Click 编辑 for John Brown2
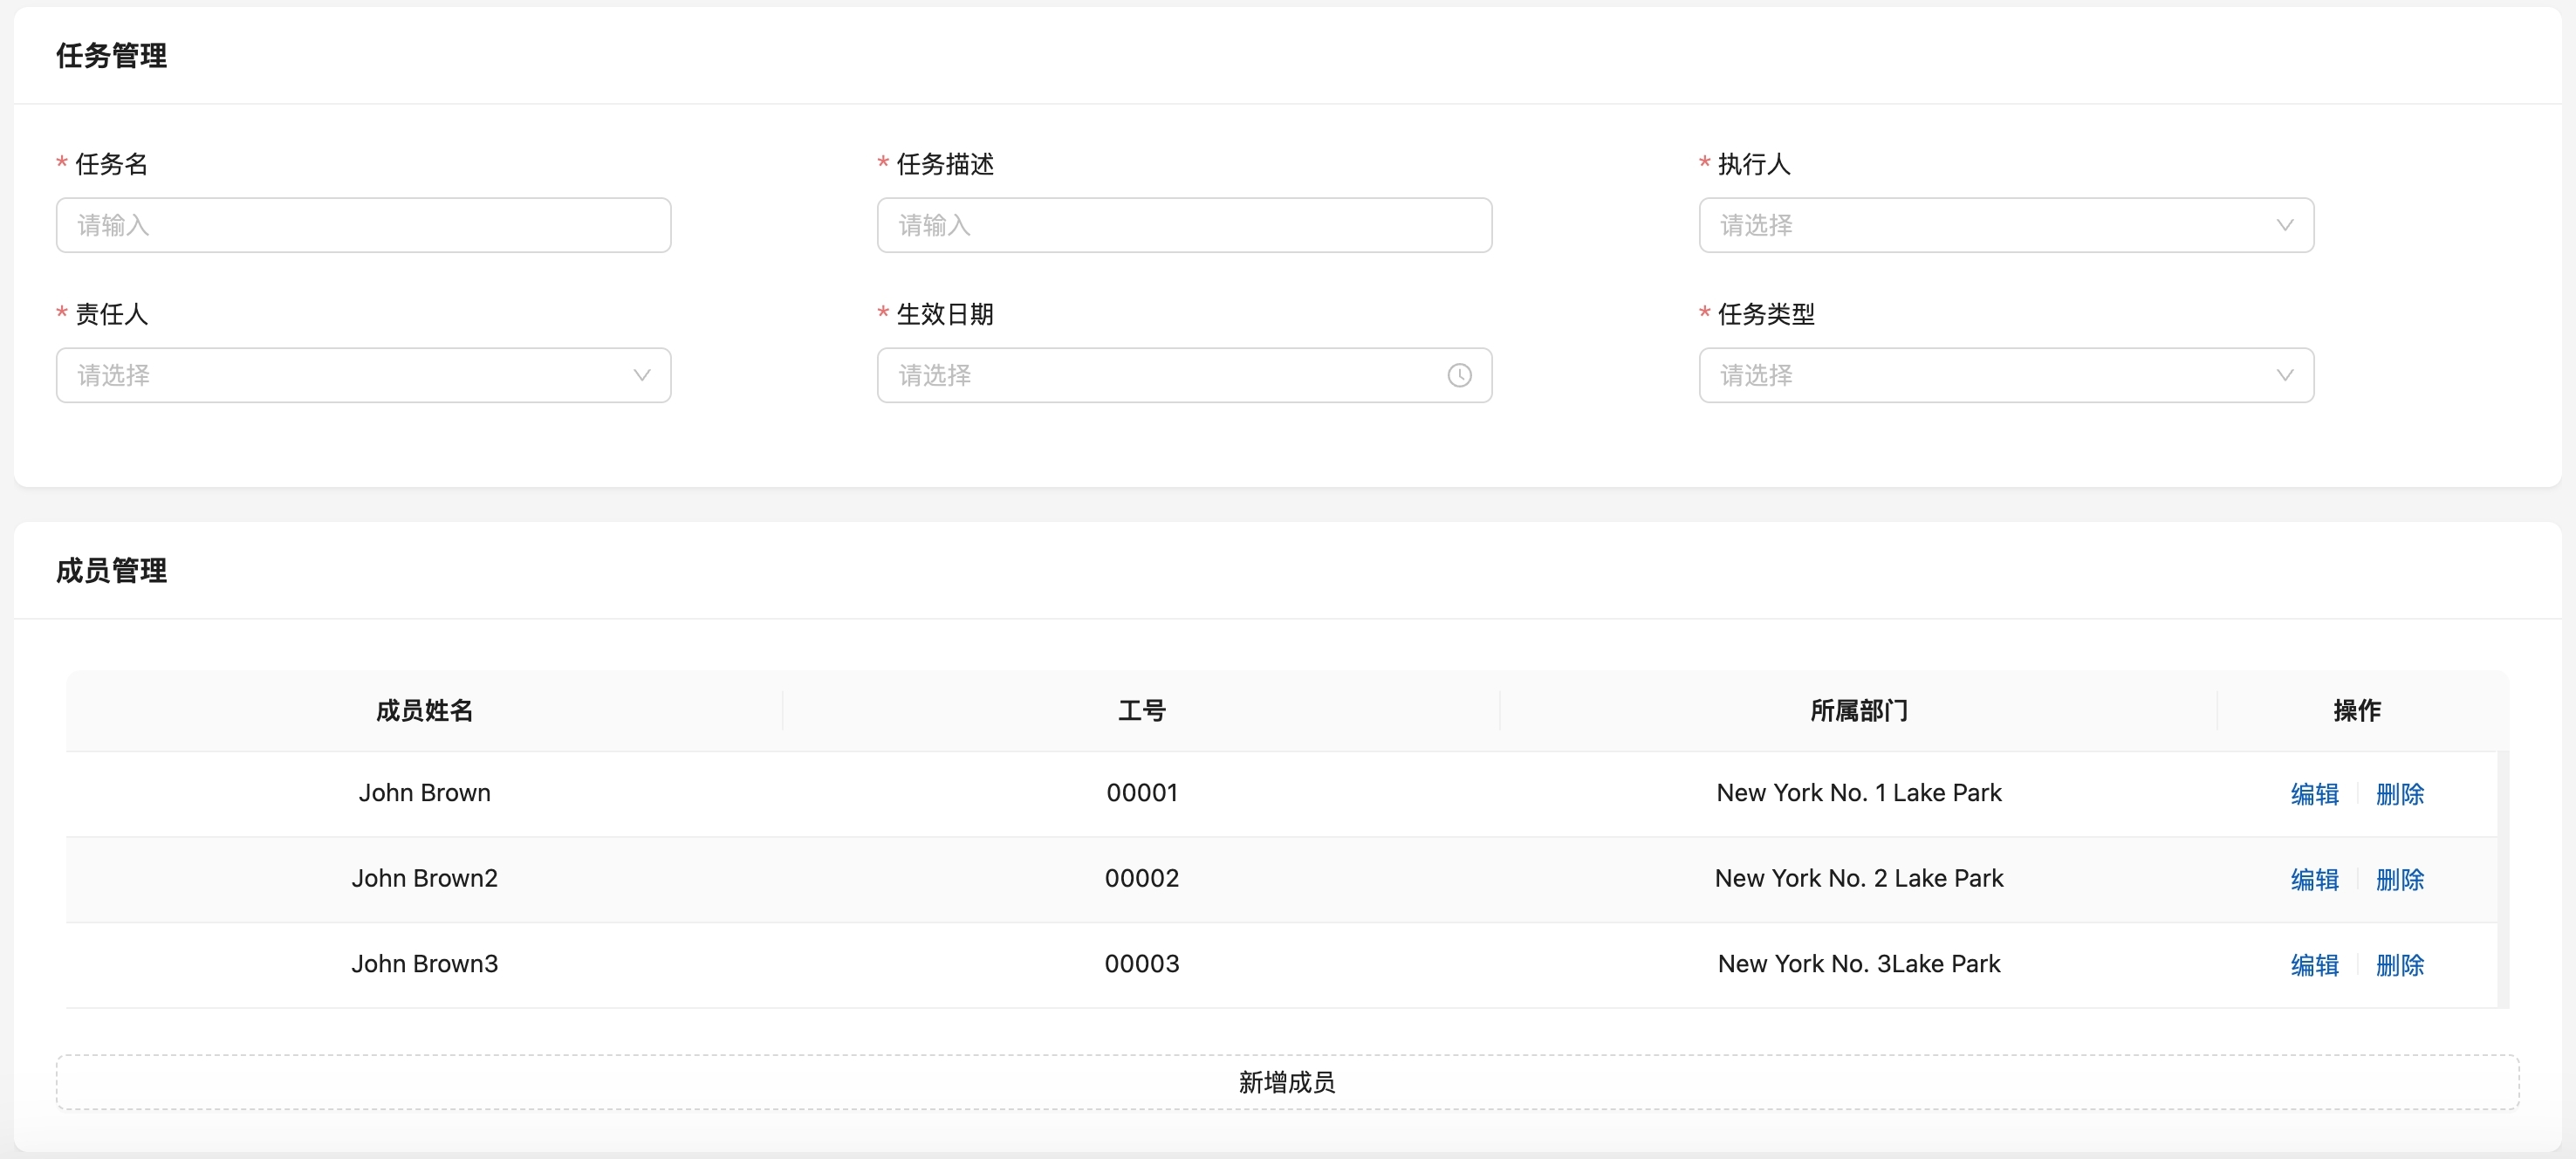The width and height of the screenshot is (2576, 1159). coord(2314,879)
